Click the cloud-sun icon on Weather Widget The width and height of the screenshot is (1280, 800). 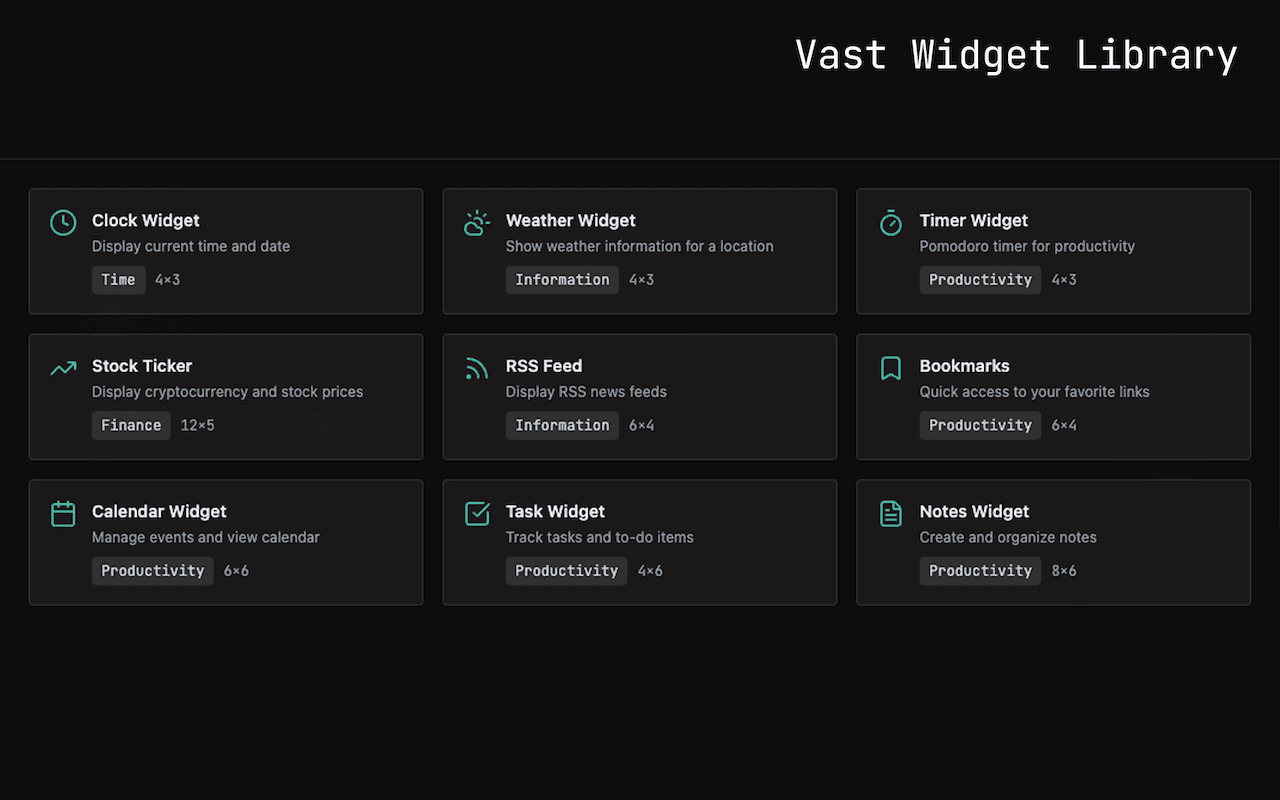[x=477, y=223]
